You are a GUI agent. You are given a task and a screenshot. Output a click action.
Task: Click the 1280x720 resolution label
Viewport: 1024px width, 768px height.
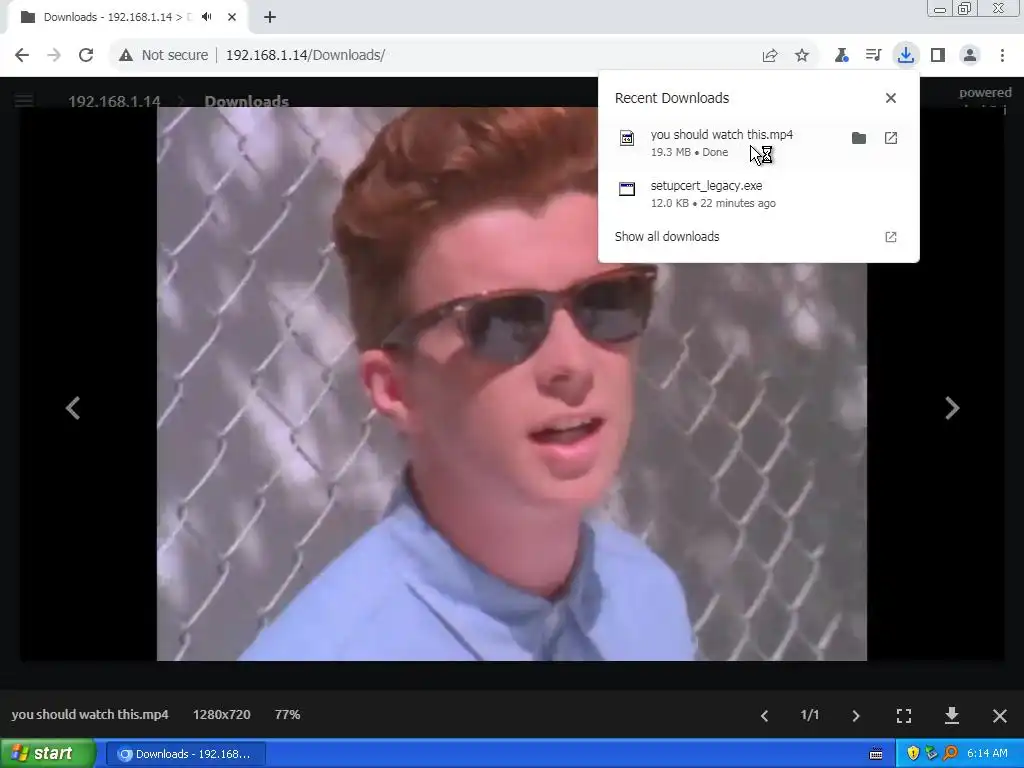221,714
